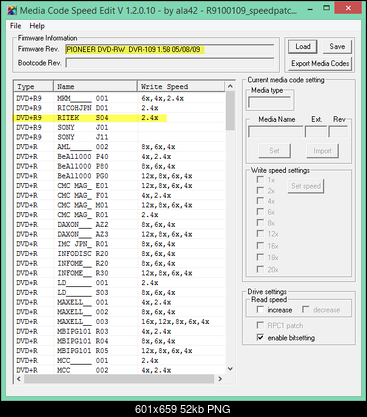The height and width of the screenshot is (417, 367).
Task: Select the MAXELL 001 row
Action: [120, 302]
